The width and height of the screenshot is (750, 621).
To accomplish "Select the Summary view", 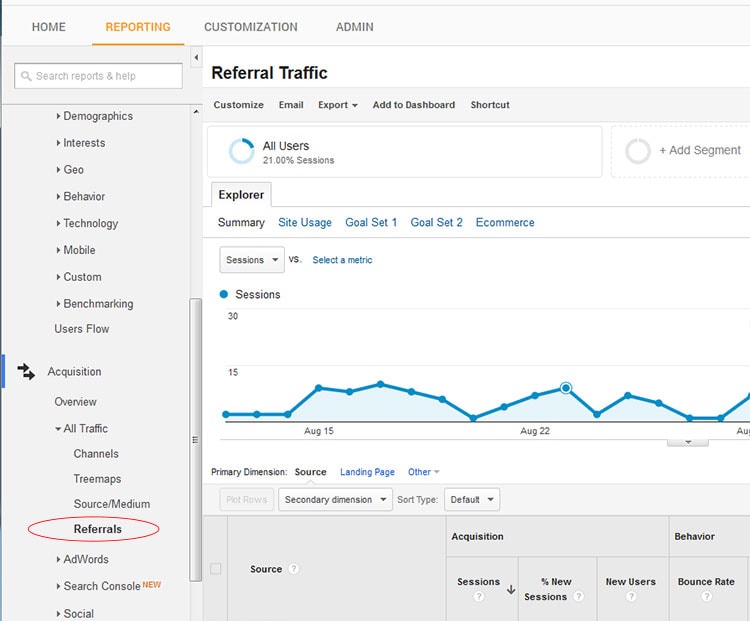I will coord(241,222).
